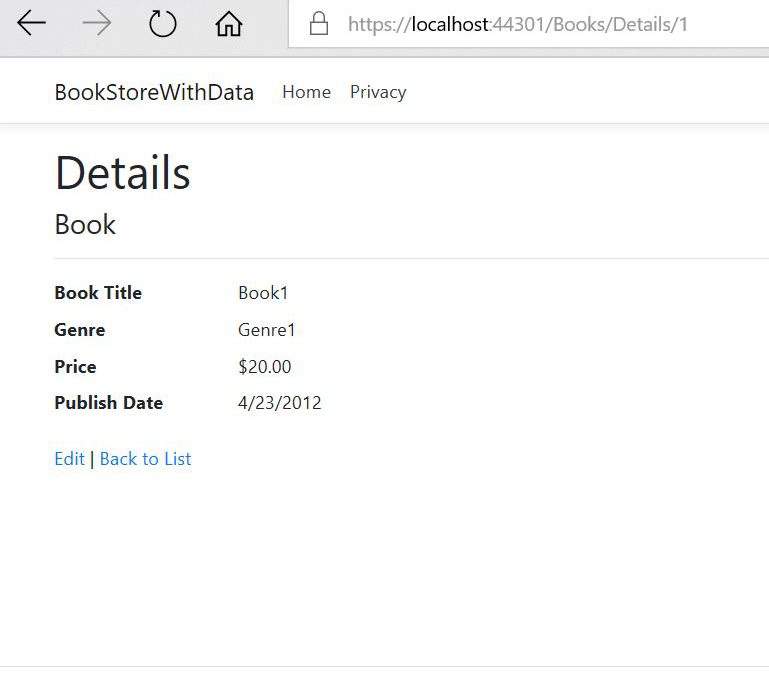The image size is (769, 675).
Task: Select the Book1 title value
Action: click(263, 293)
